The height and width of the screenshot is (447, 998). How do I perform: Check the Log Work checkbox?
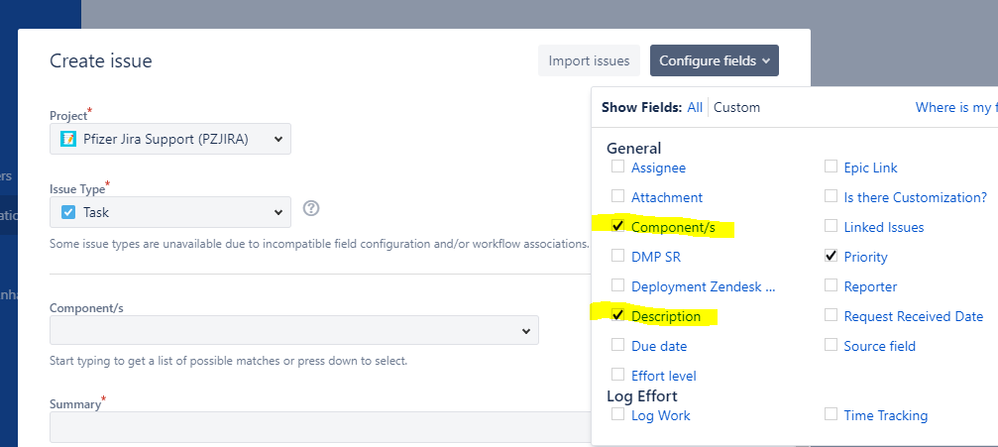click(x=617, y=415)
